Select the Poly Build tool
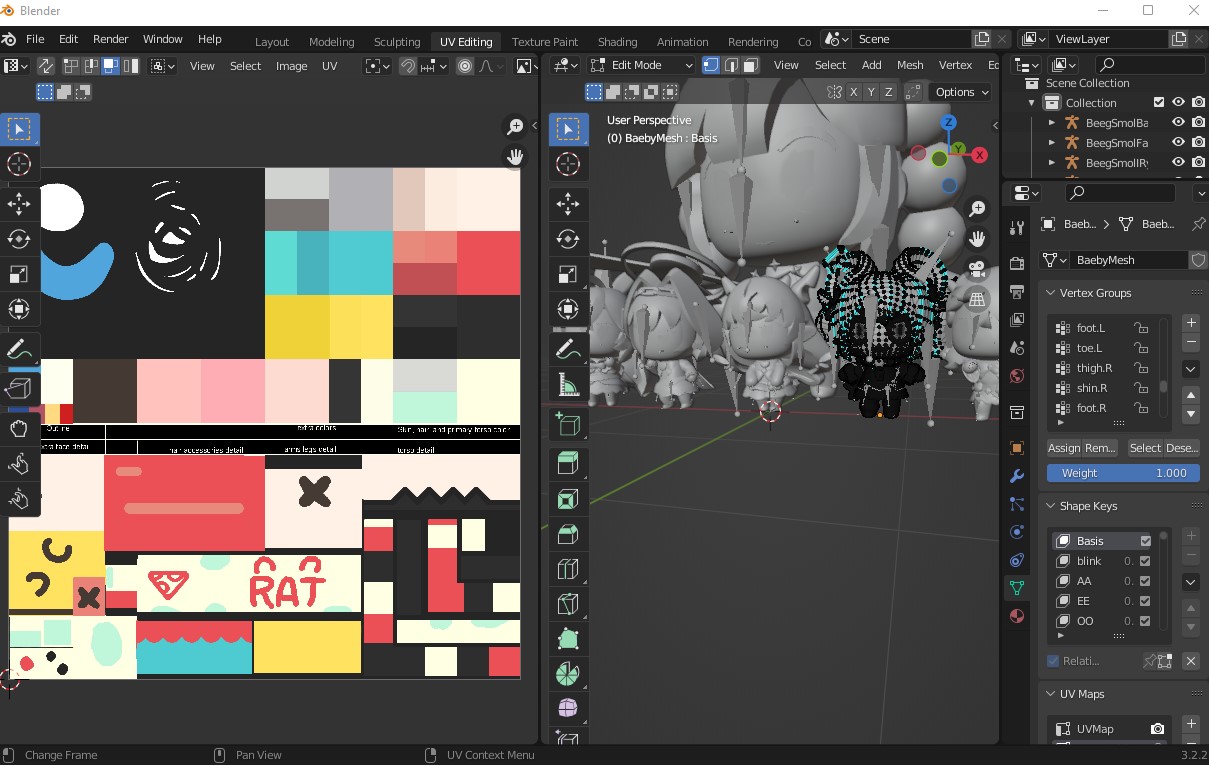The width and height of the screenshot is (1209, 765). coord(568,639)
